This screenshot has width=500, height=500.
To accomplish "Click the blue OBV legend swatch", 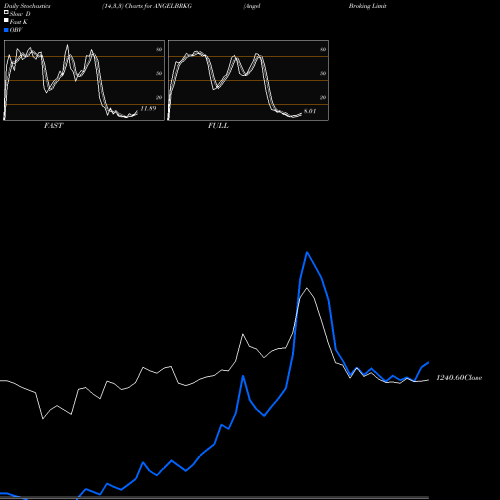I will (x=6, y=30).
